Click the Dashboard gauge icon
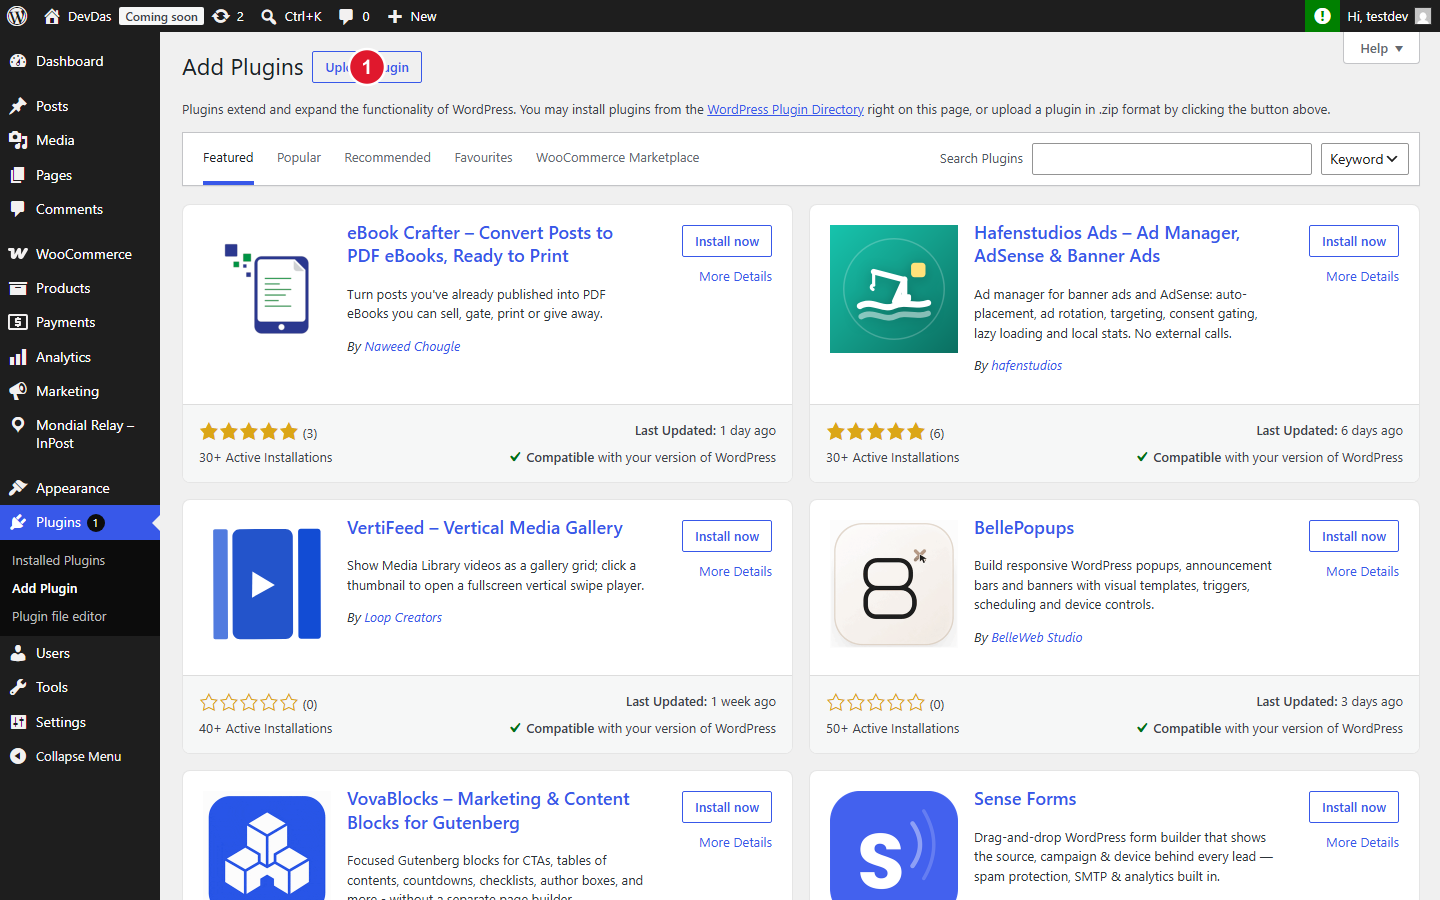This screenshot has height=900, width=1440. coord(18,61)
